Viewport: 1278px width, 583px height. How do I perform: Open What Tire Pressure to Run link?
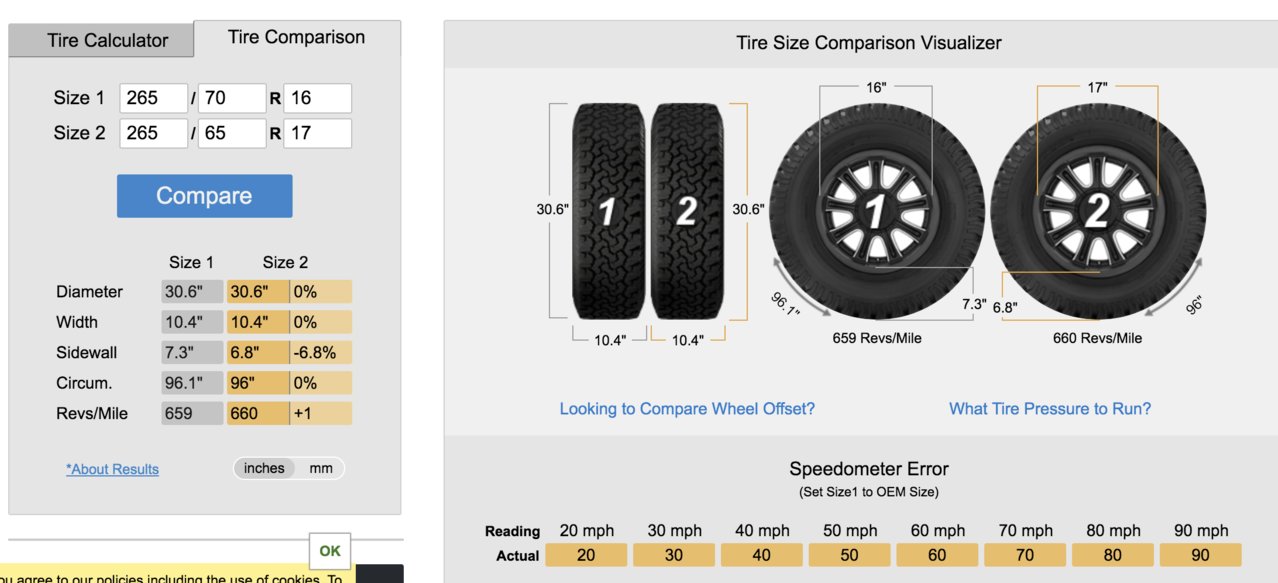[x=1050, y=408]
